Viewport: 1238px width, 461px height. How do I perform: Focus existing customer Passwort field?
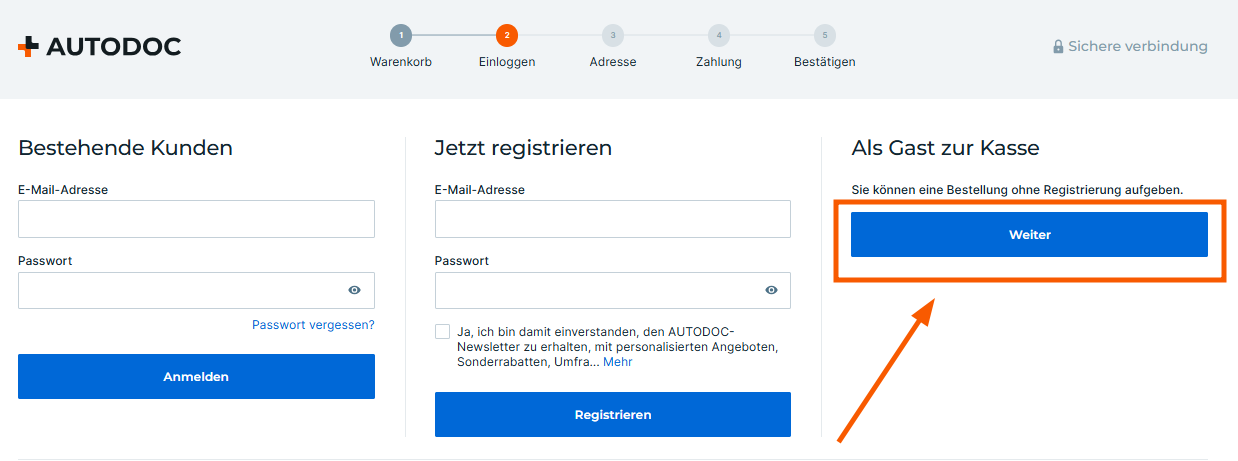point(180,290)
